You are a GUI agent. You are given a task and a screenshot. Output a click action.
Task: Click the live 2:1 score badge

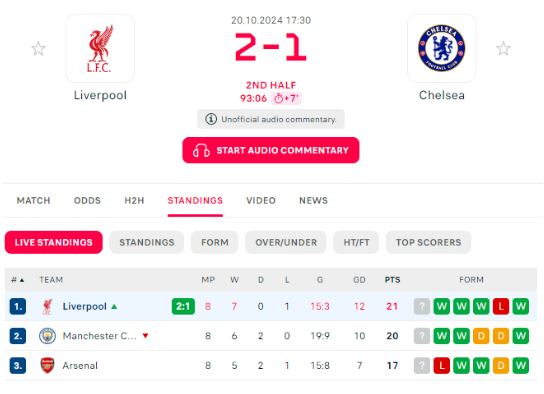click(x=183, y=306)
